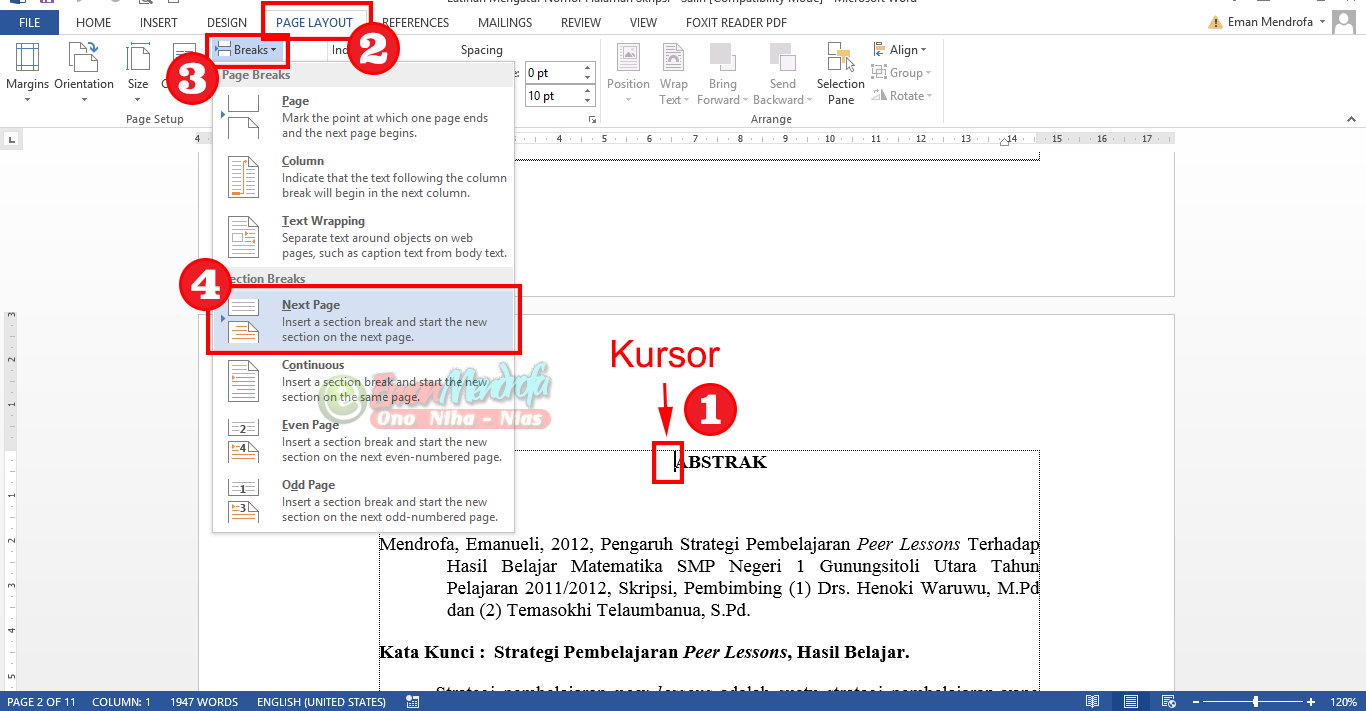This screenshot has height=711, width=1366.
Task: Click the Kata Kunci line
Action: coord(644,652)
